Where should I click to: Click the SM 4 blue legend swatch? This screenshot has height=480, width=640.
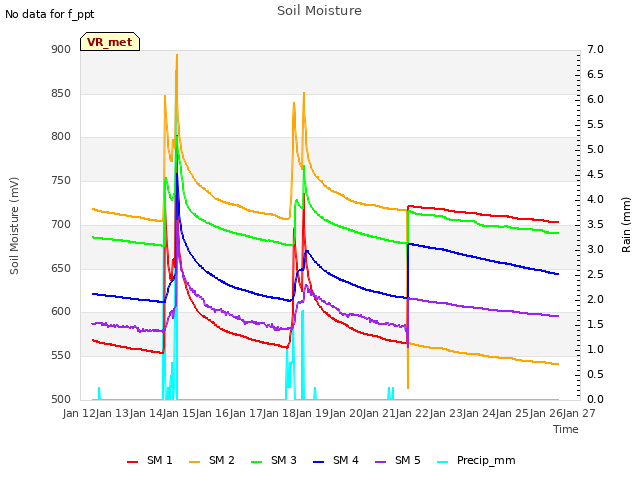pyautogui.click(x=318, y=462)
